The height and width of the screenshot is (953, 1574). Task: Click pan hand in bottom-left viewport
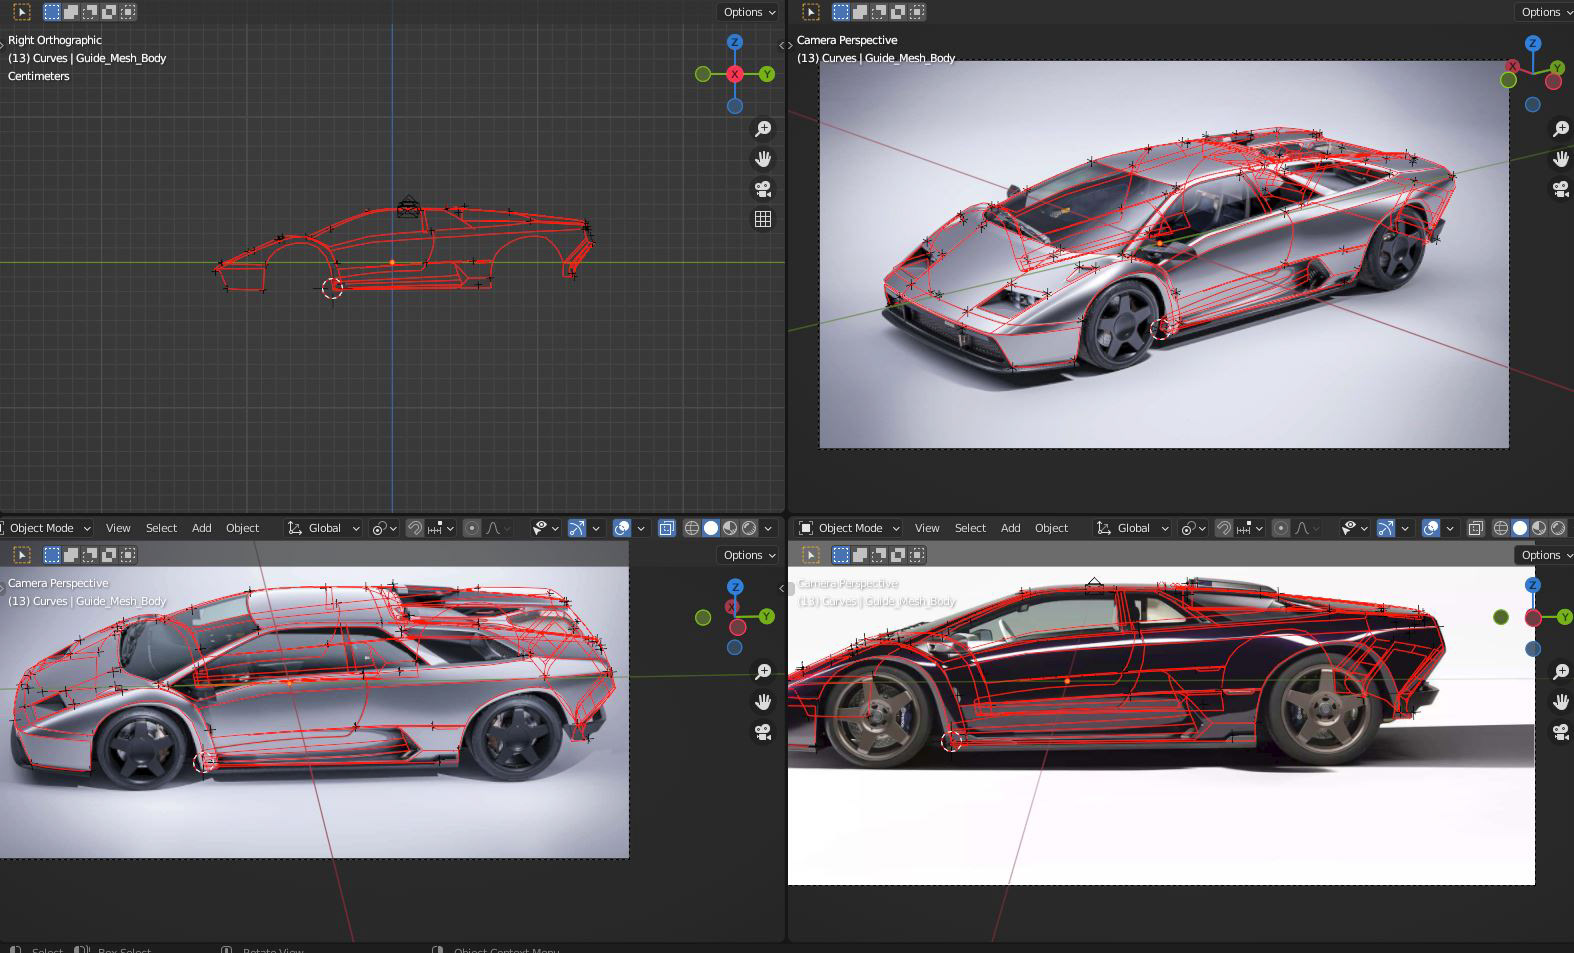coord(763,702)
